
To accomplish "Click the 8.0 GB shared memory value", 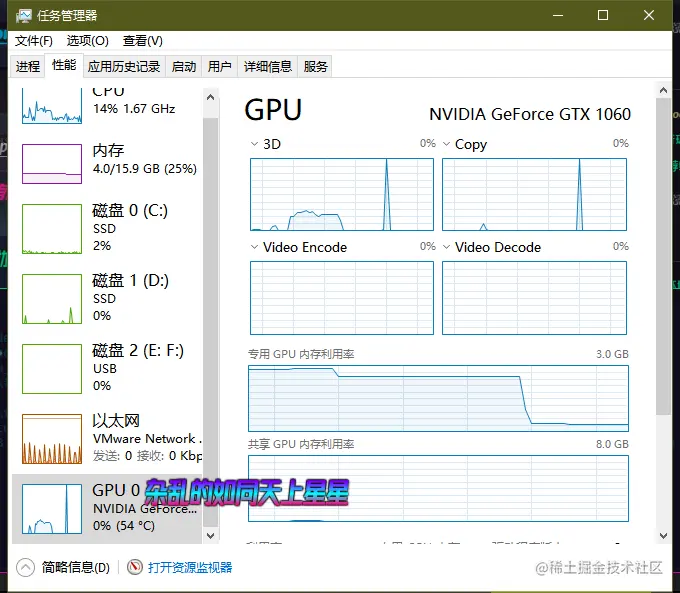I will click(612, 444).
